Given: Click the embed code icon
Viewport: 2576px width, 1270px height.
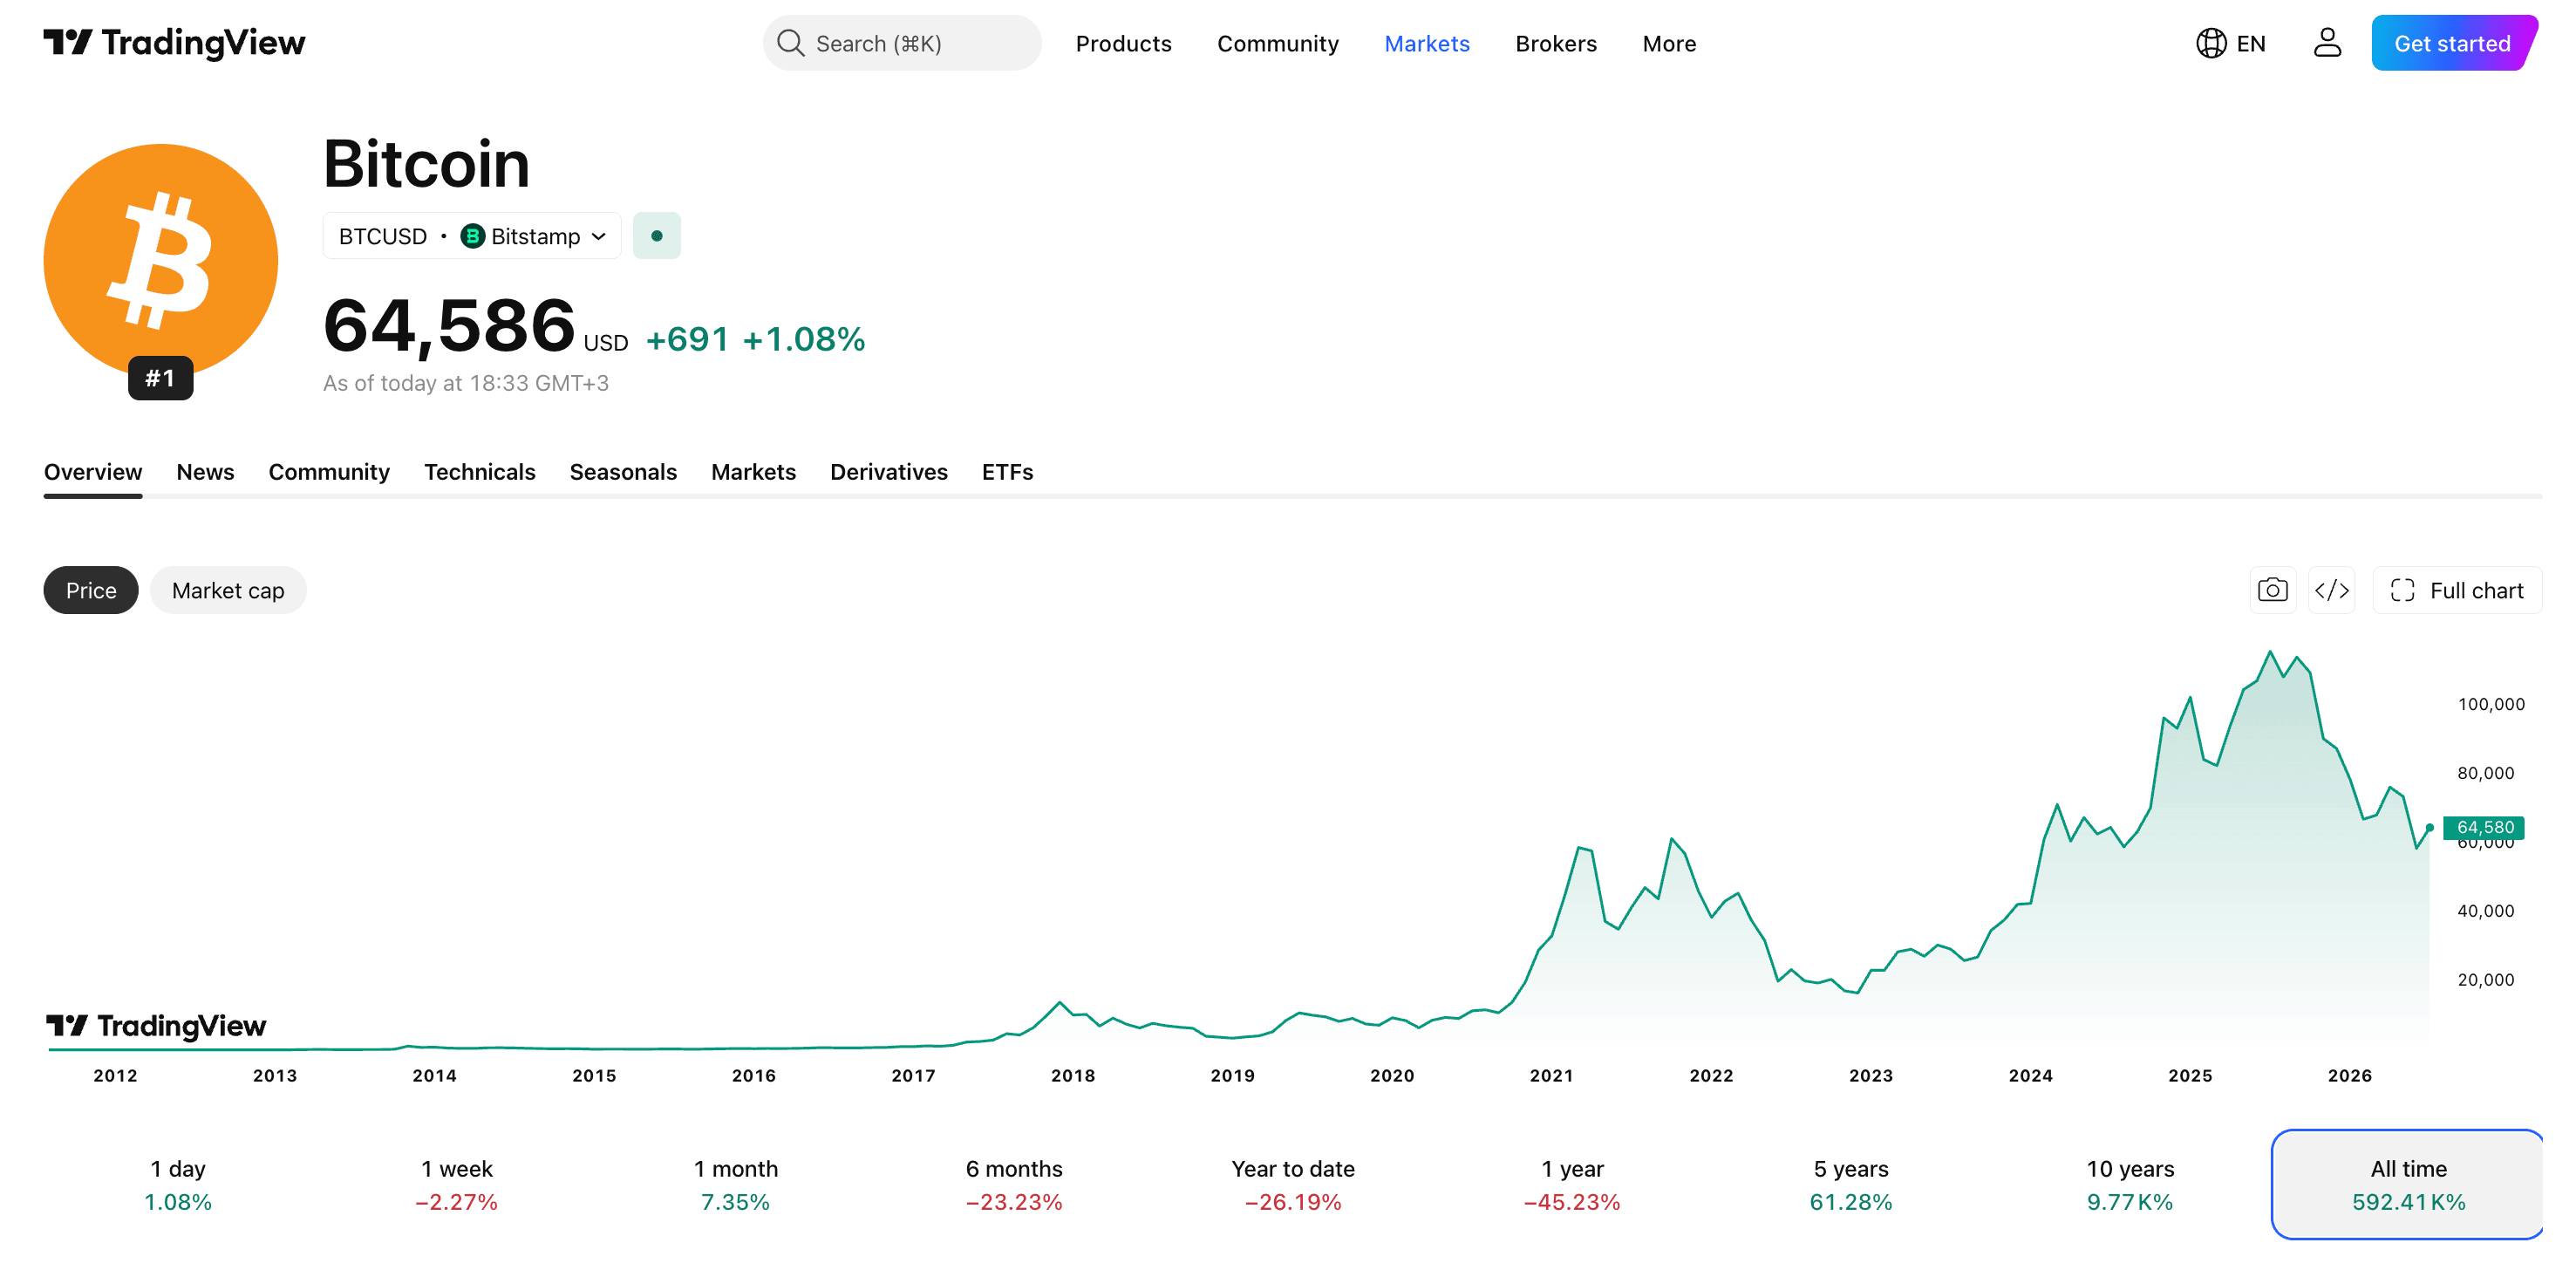Looking at the screenshot, I should [2331, 590].
